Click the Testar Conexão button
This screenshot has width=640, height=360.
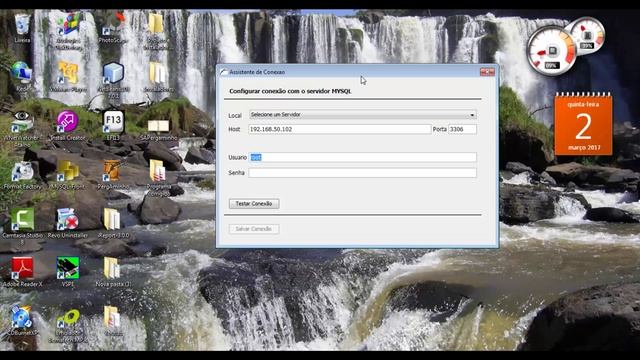tap(254, 204)
